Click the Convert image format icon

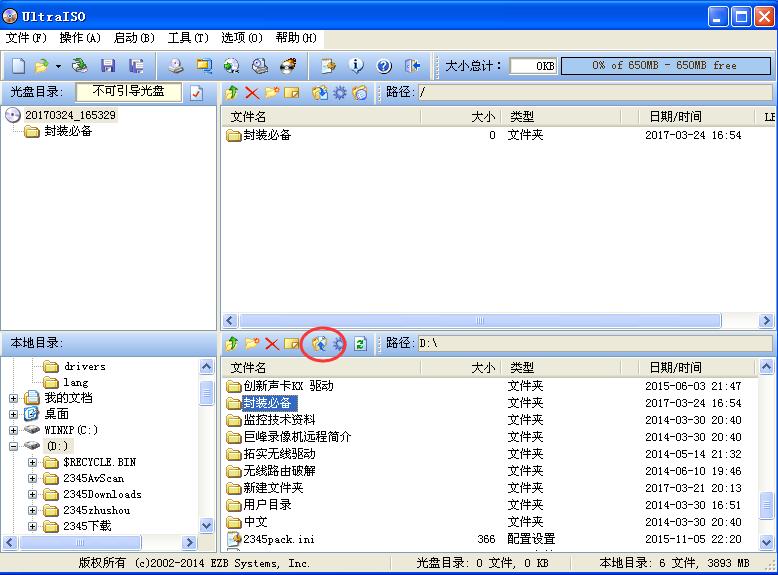coord(204,65)
